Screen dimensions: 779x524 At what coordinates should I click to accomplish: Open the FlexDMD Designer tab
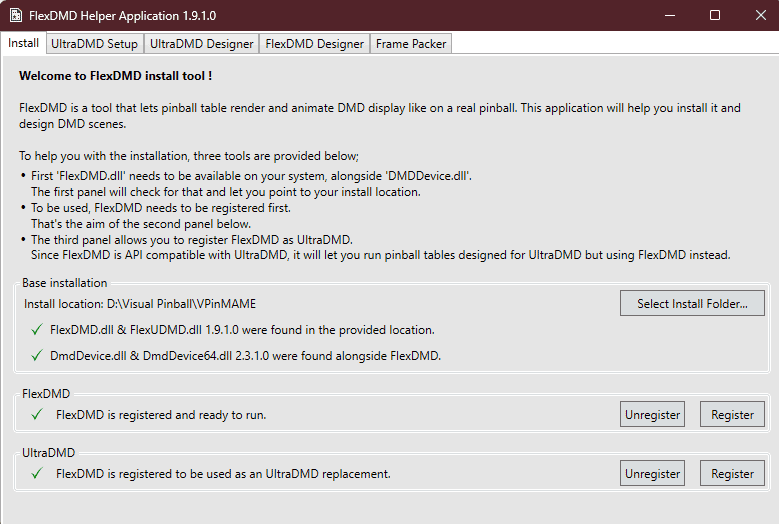(x=314, y=44)
